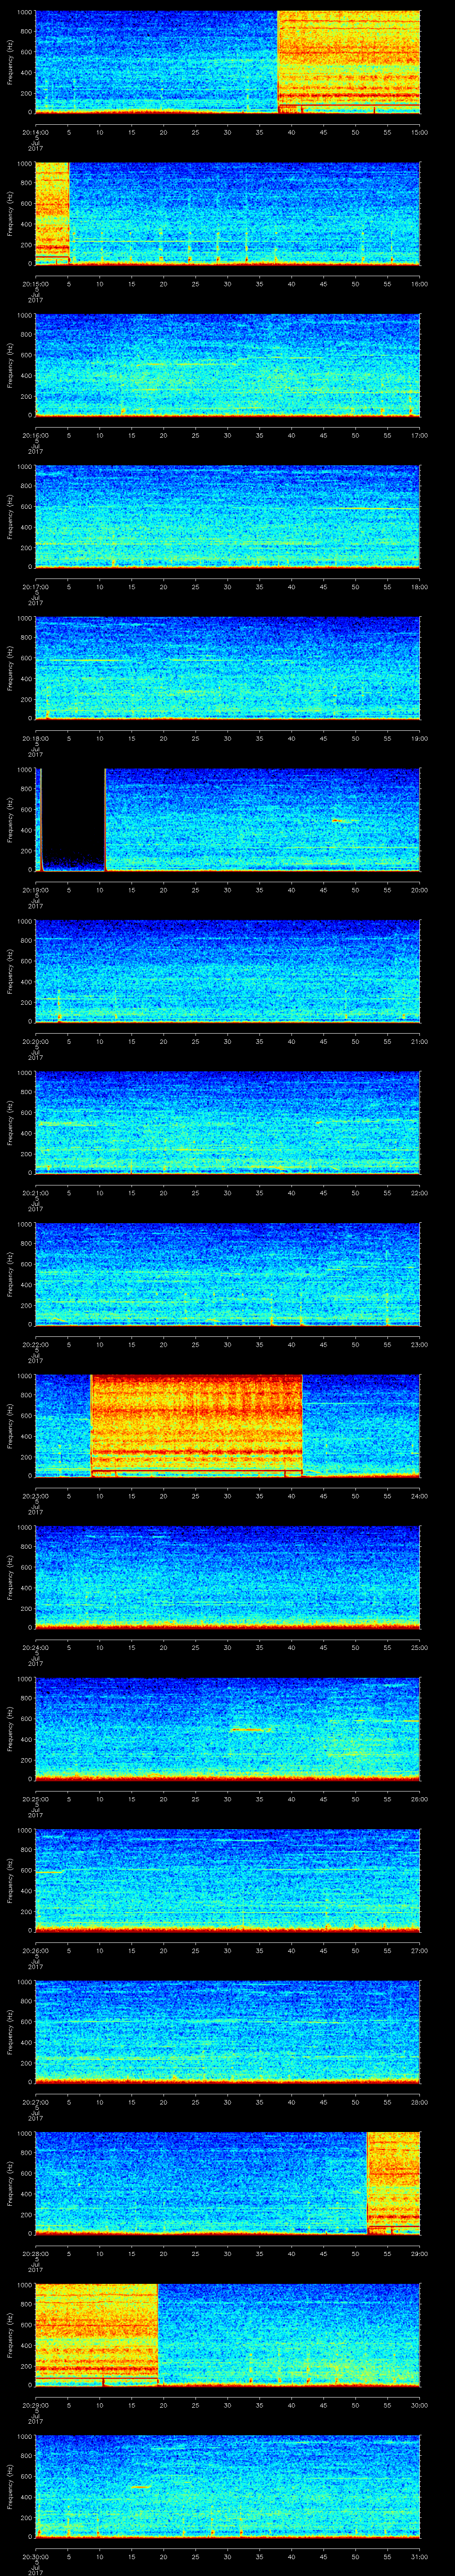The width and height of the screenshot is (455, 2576).
Task: Select the 20:14:00 start time label
Action: (35, 132)
